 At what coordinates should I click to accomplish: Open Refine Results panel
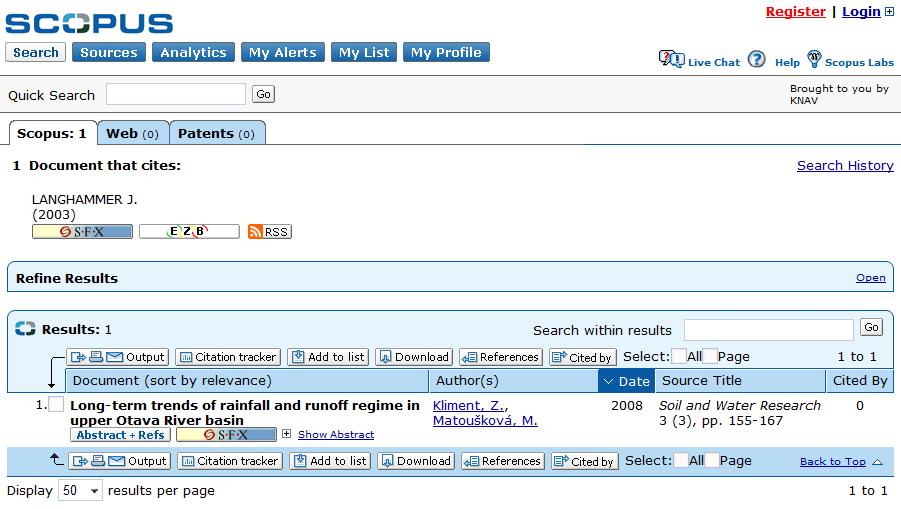[x=871, y=278]
